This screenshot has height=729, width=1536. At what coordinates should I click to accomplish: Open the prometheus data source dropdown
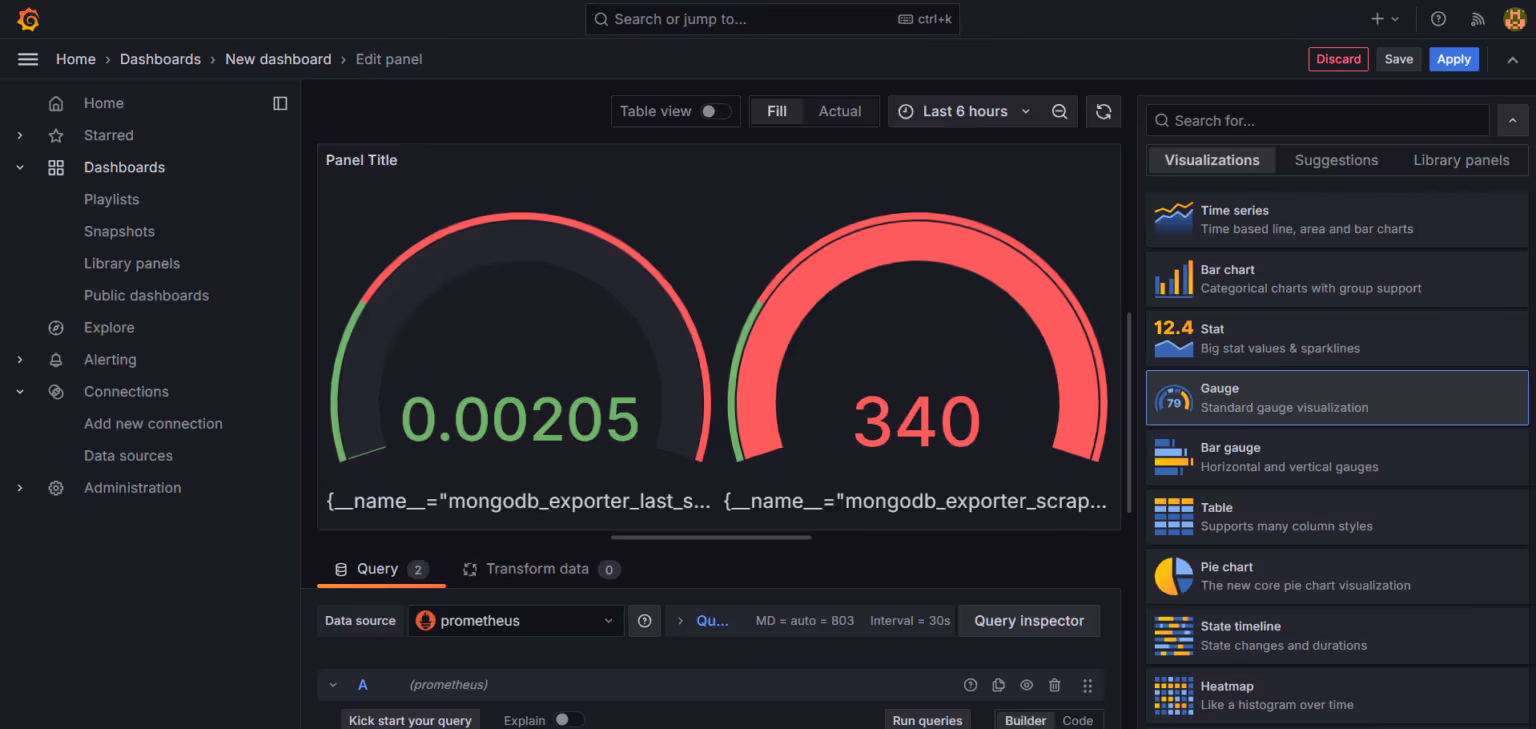[515, 621]
